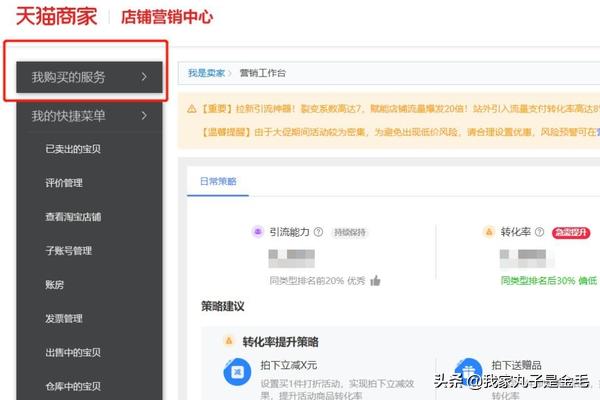Click the 我是卖家 breadcrumb link

click(x=205, y=73)
